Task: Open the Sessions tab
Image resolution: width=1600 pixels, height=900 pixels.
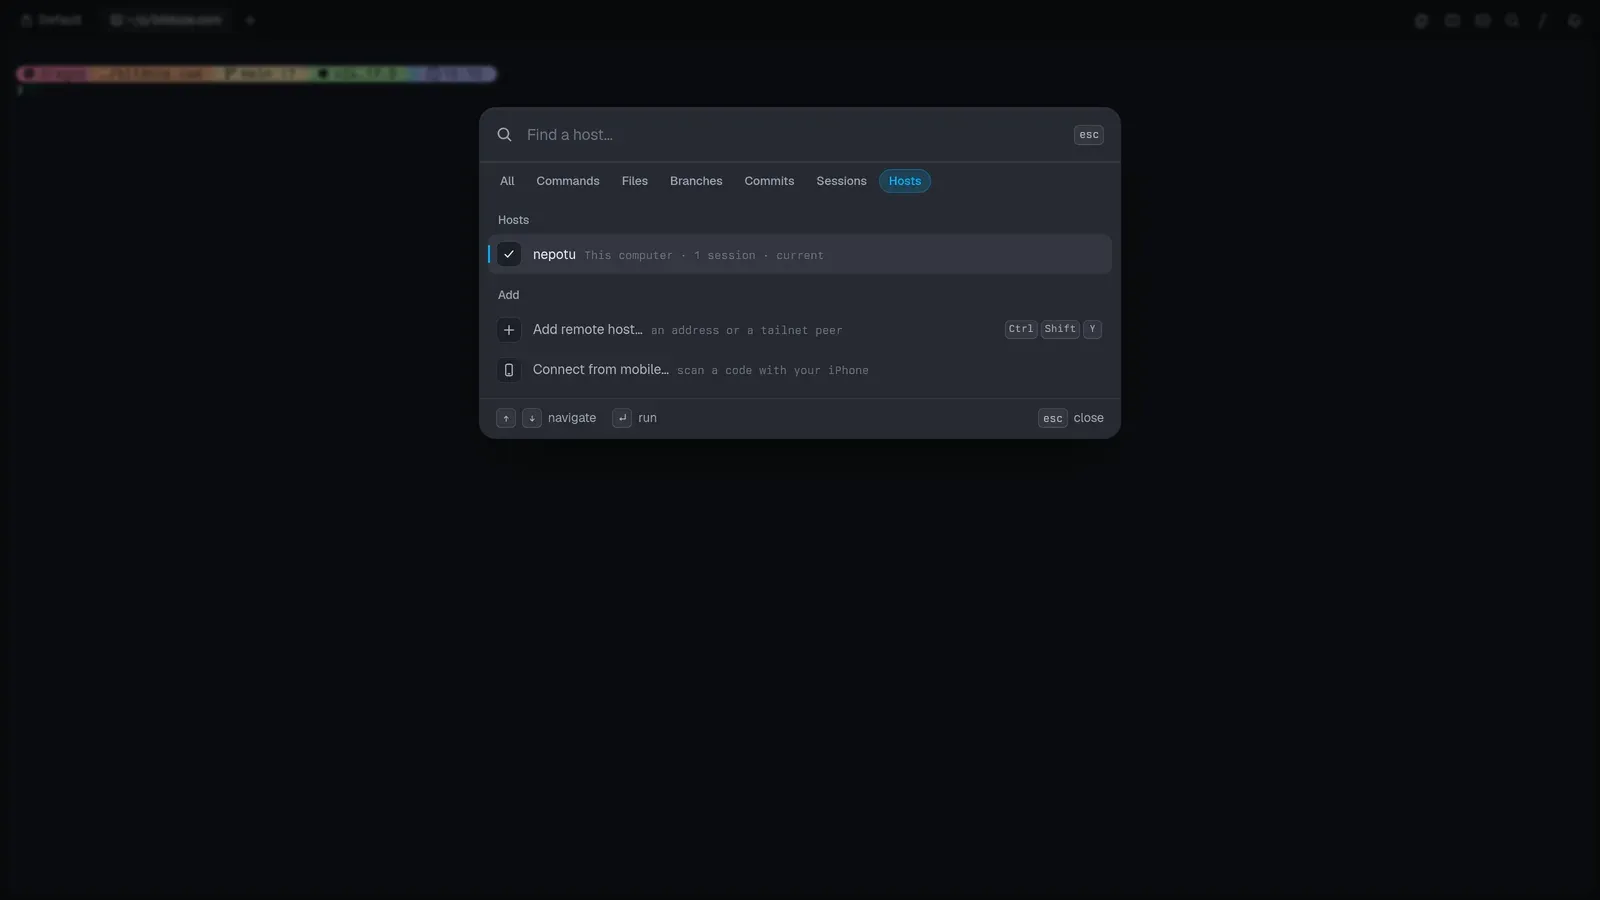Action: (x=841, y=181)
